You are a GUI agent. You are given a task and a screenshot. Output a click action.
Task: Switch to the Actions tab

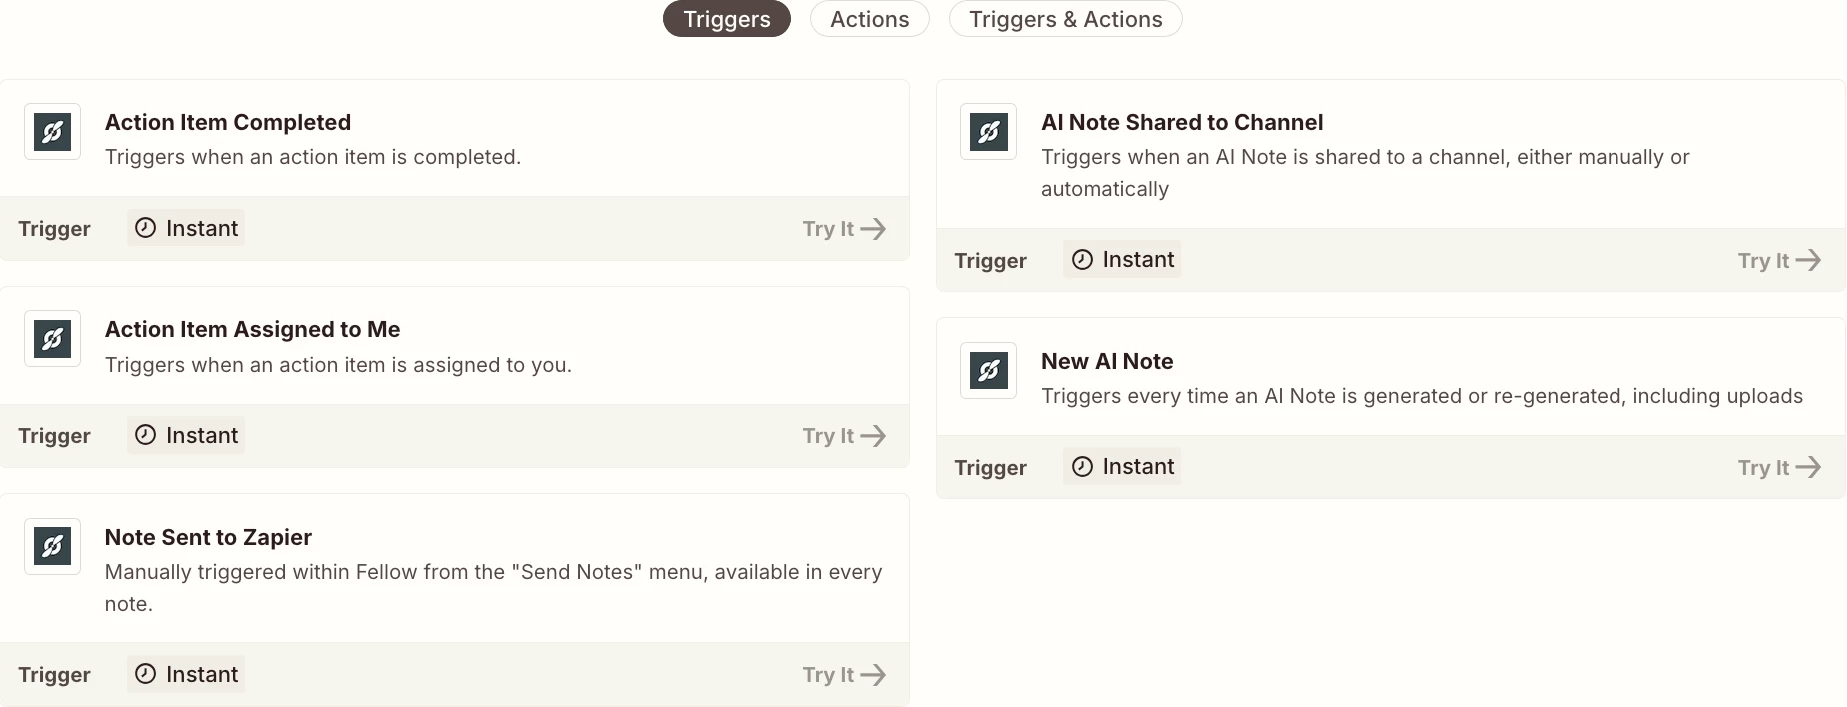869,19
